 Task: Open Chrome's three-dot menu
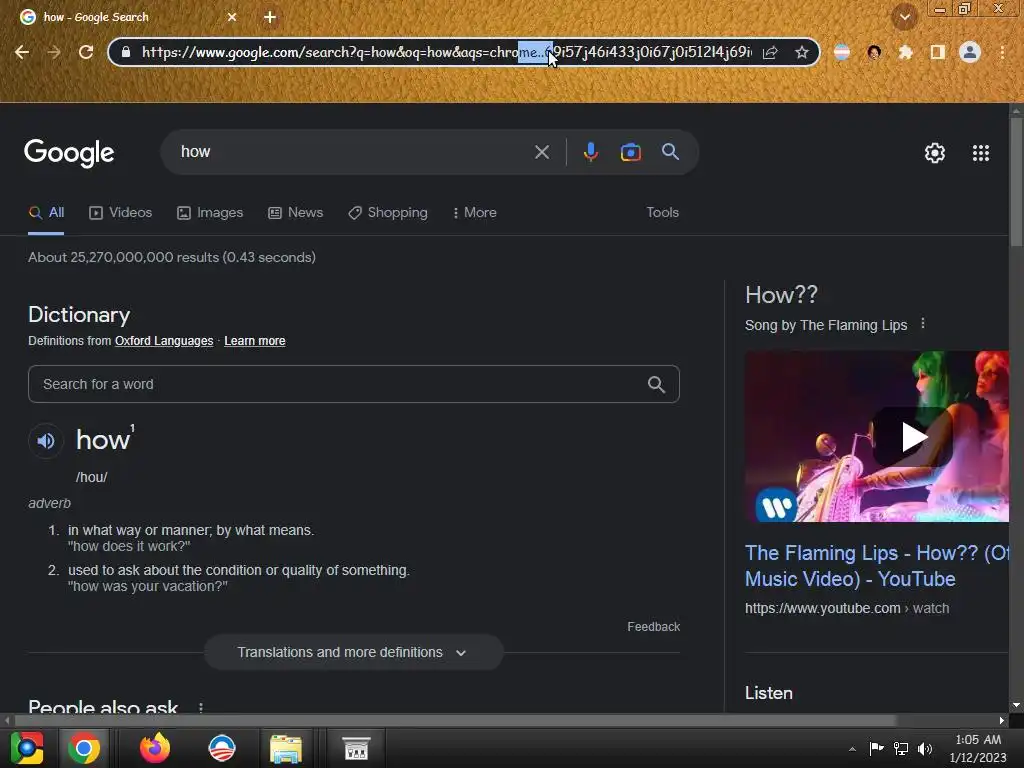coord(1002,52)
